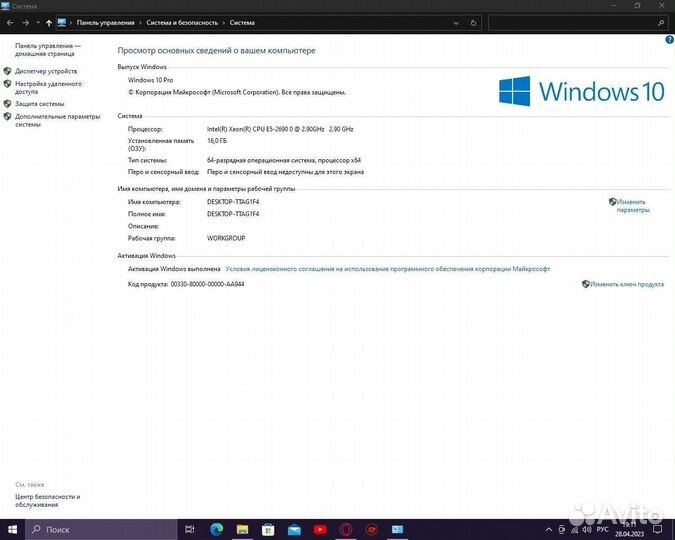Select 'Система' breadcrumb segment
675x540 pixels.
coord(242,23)
